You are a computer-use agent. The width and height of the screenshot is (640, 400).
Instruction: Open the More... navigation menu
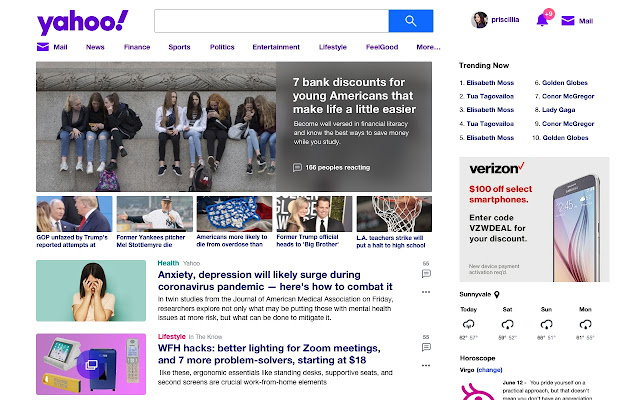coord(428,47)
